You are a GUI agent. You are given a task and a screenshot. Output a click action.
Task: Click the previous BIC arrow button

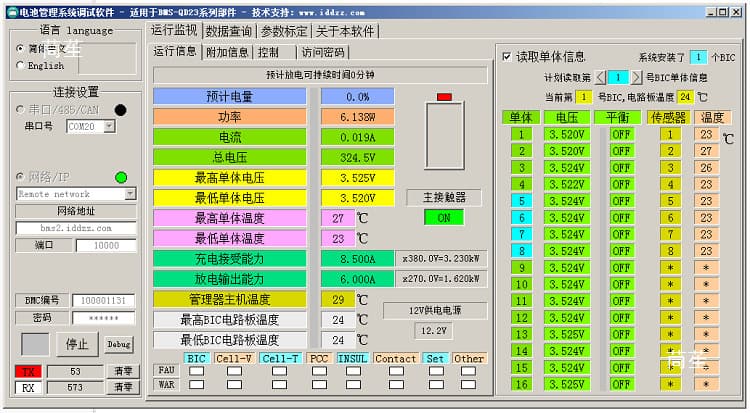[600, 77]
